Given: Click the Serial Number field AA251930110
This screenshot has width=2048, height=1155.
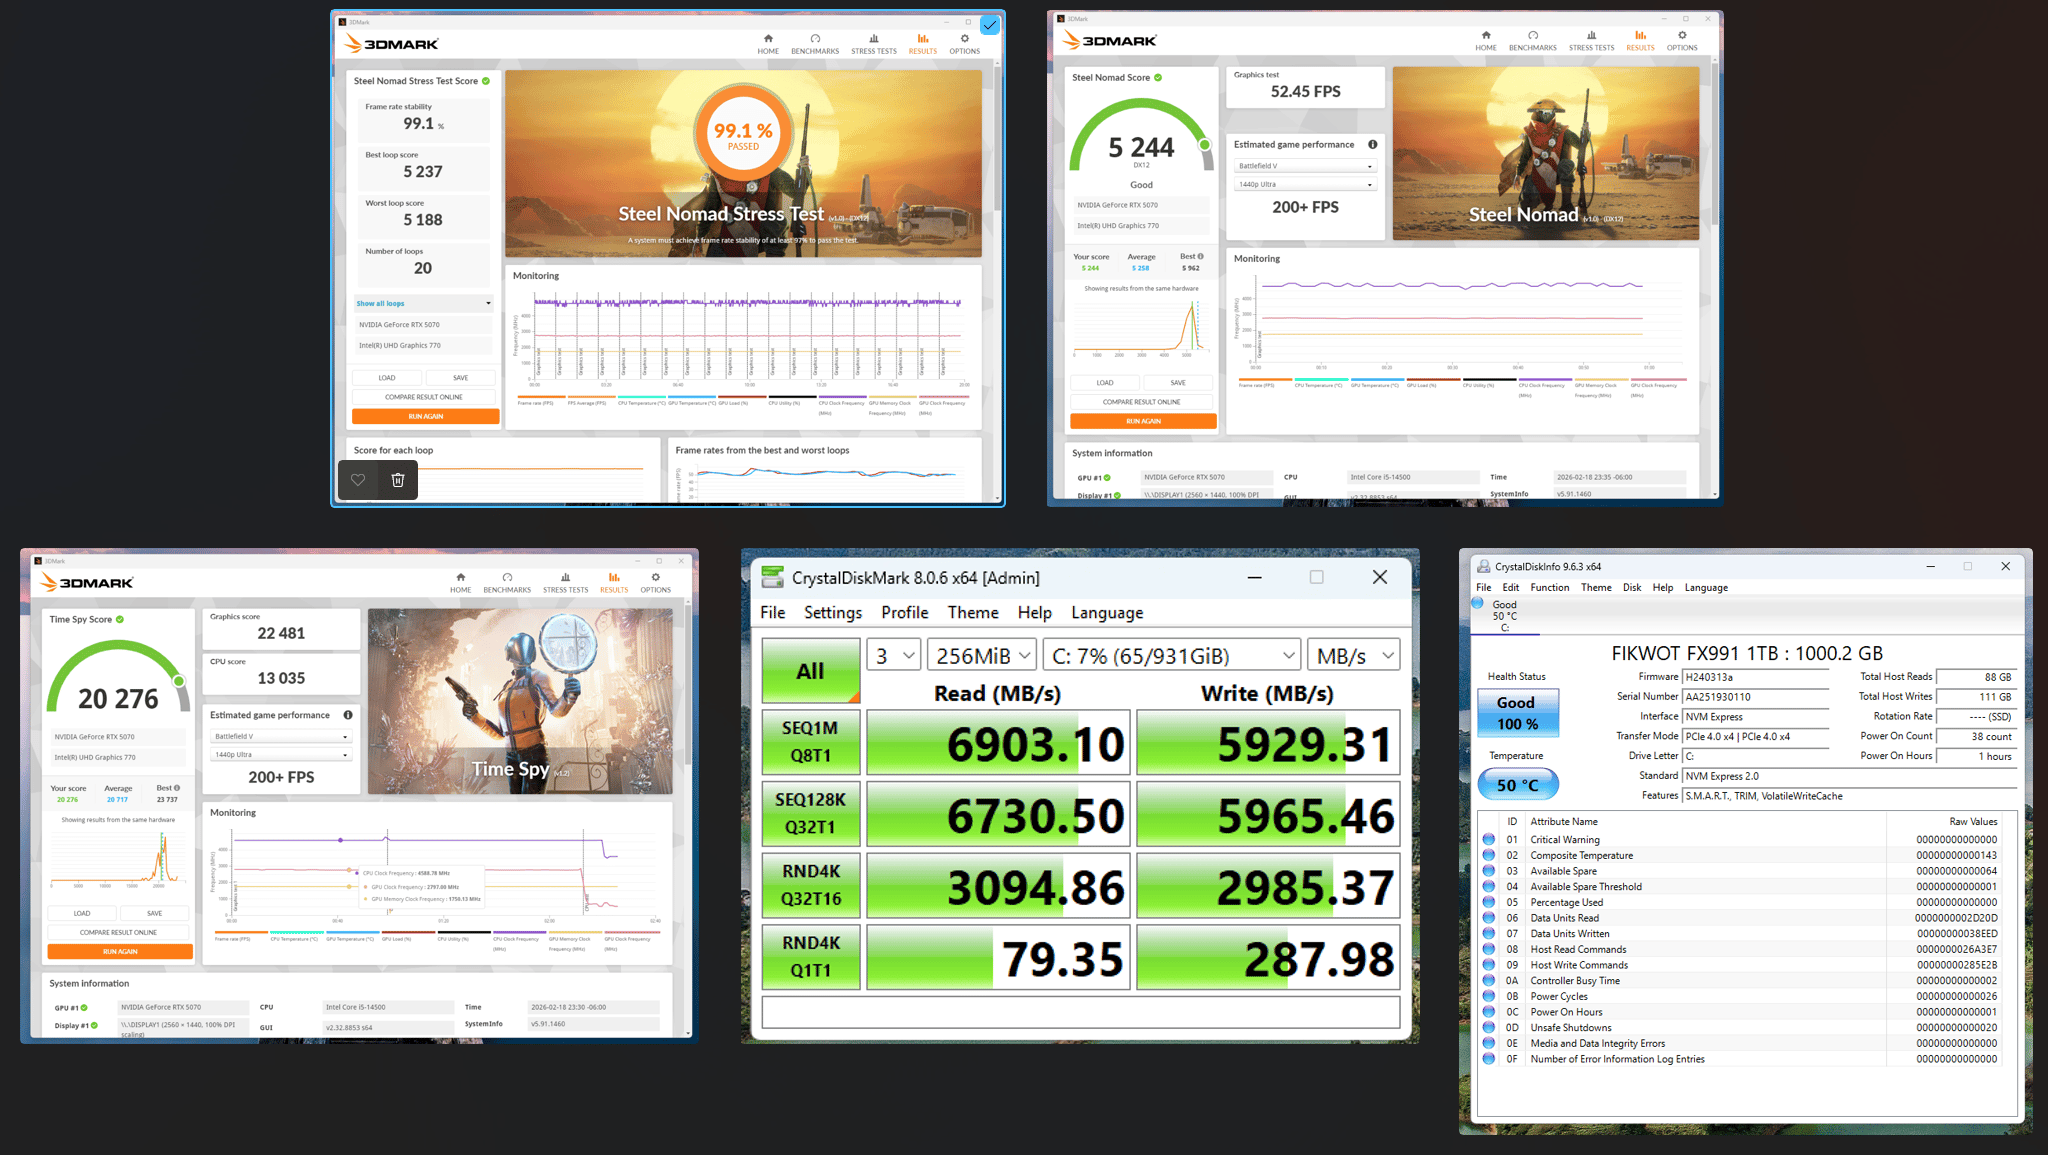Looking at the screenshot, I should 1756,697.
